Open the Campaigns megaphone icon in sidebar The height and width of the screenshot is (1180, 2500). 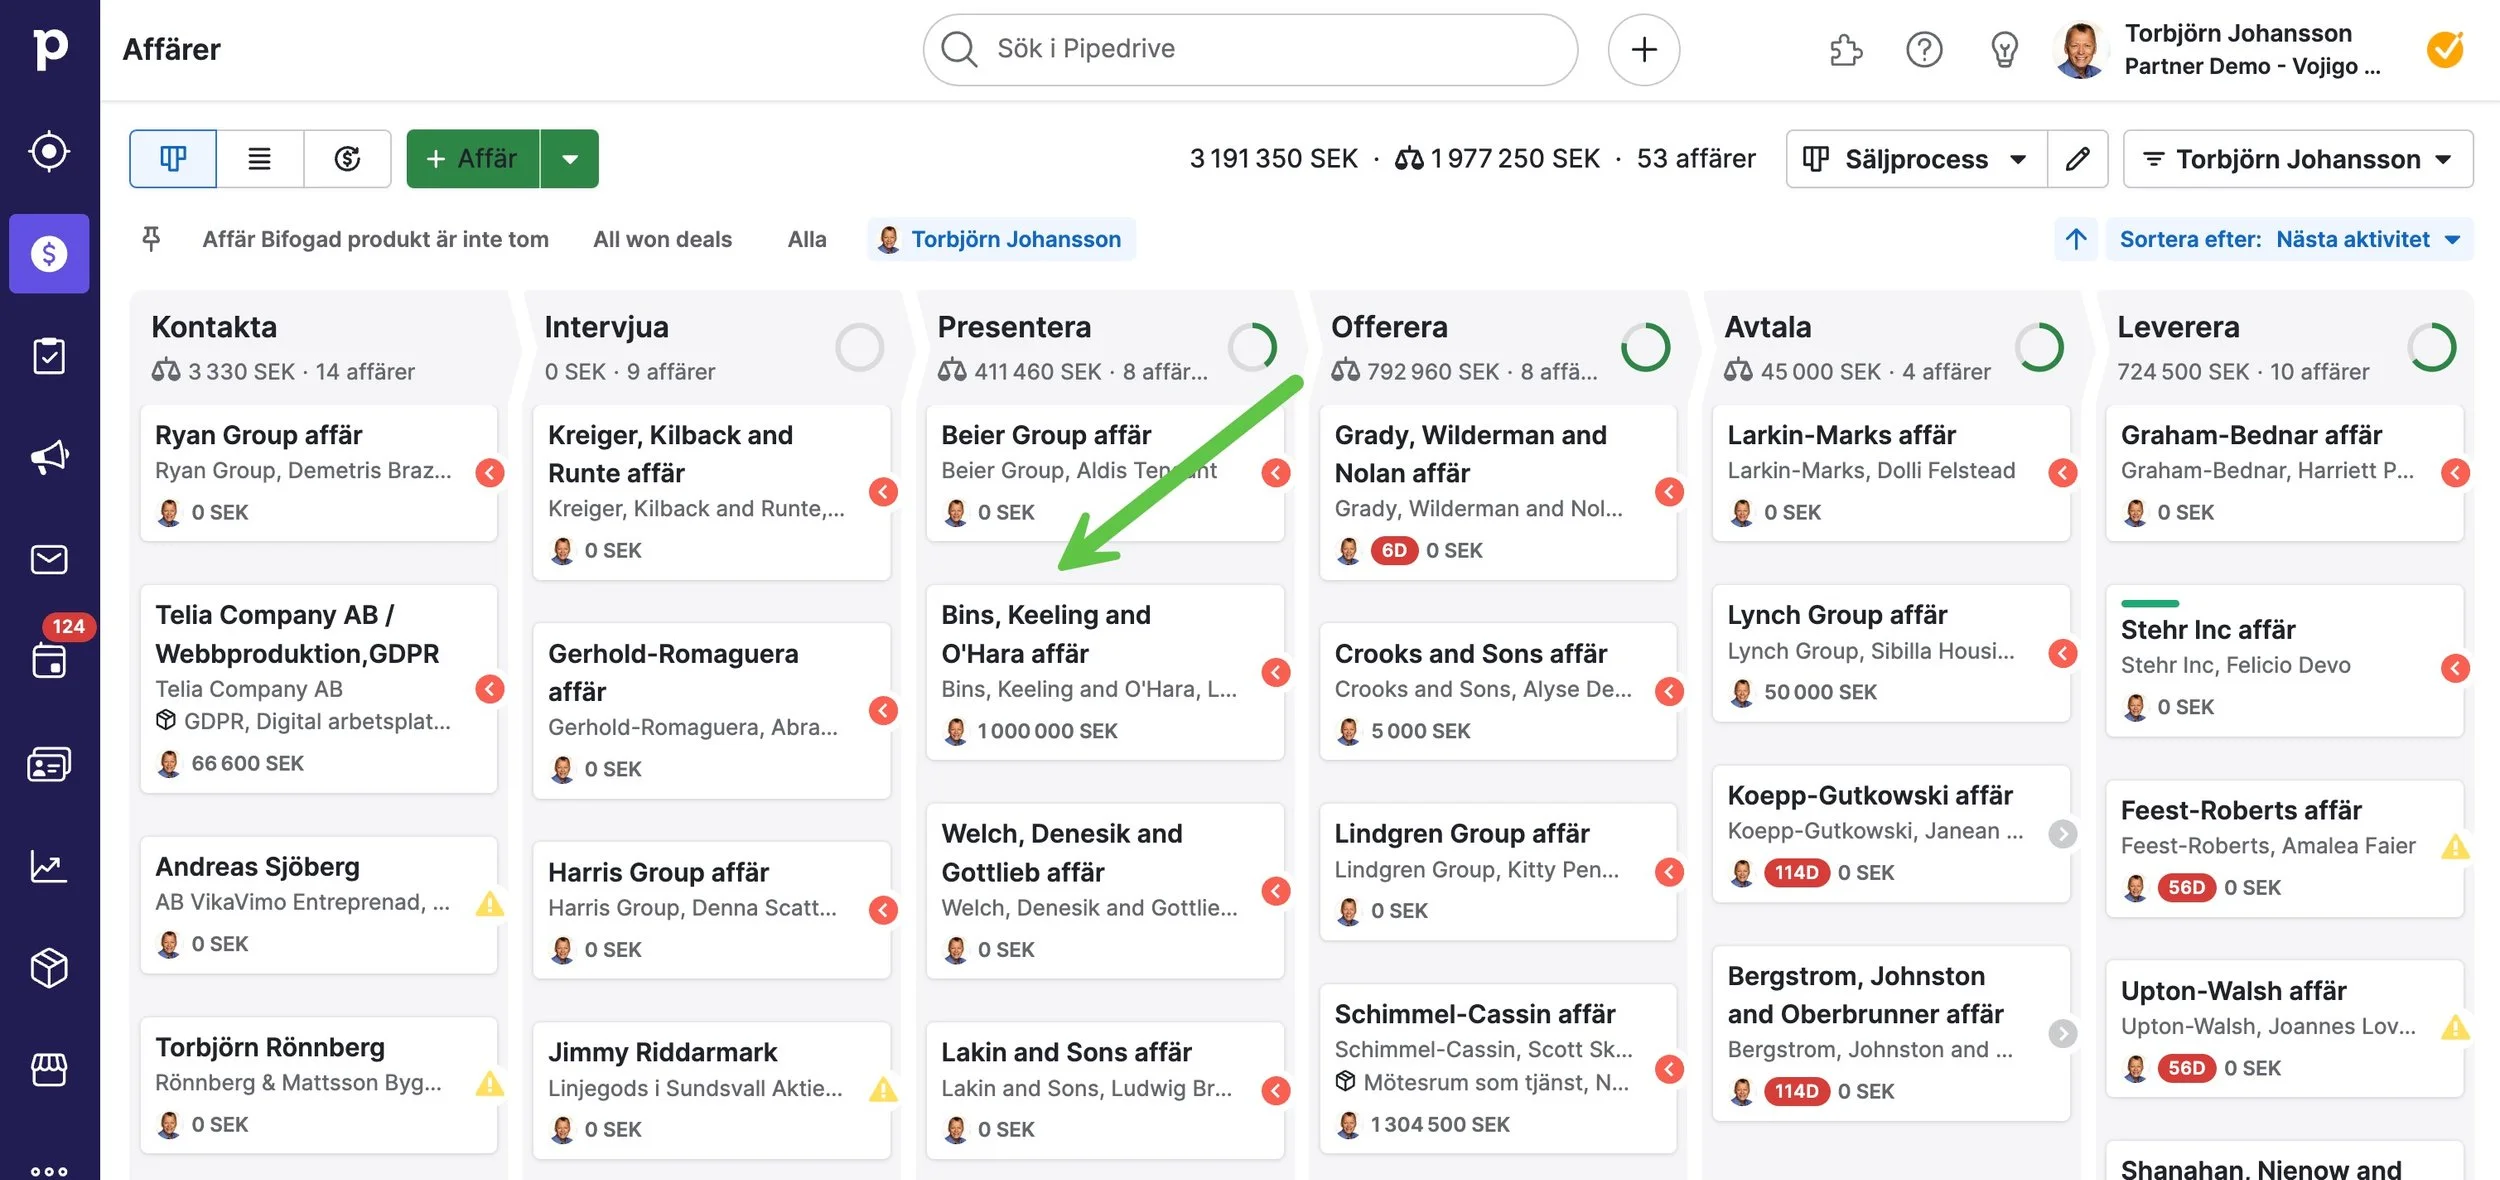[x=49, y=457]
